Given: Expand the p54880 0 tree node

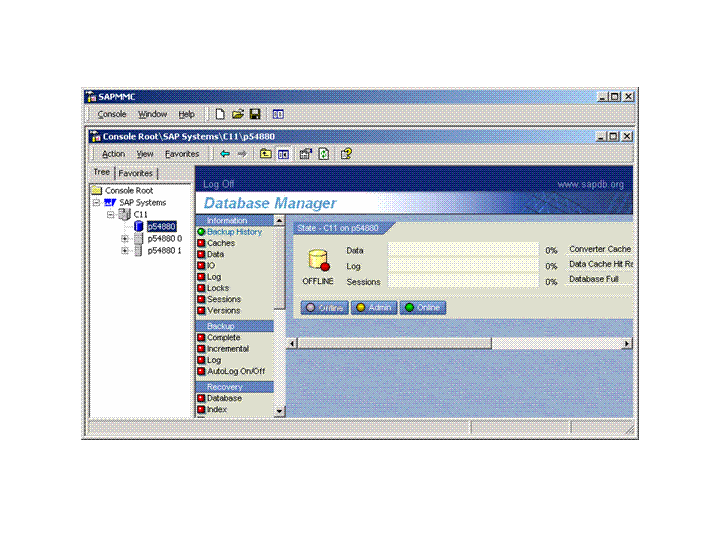Looking at the screenshot, I should (x=125, y=239).
